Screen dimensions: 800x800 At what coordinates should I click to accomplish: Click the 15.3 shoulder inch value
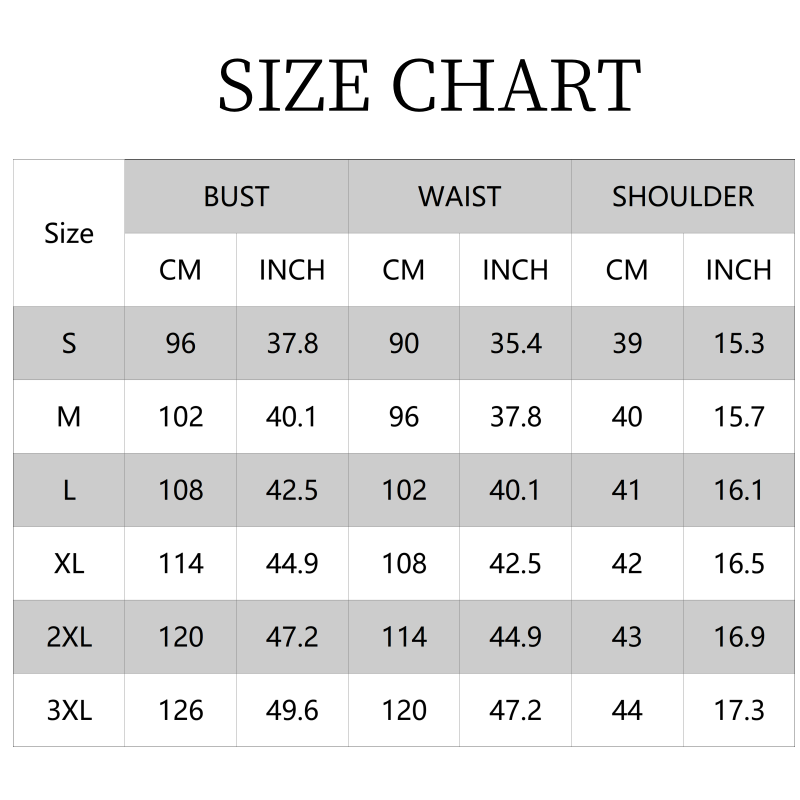click(739, 343)
